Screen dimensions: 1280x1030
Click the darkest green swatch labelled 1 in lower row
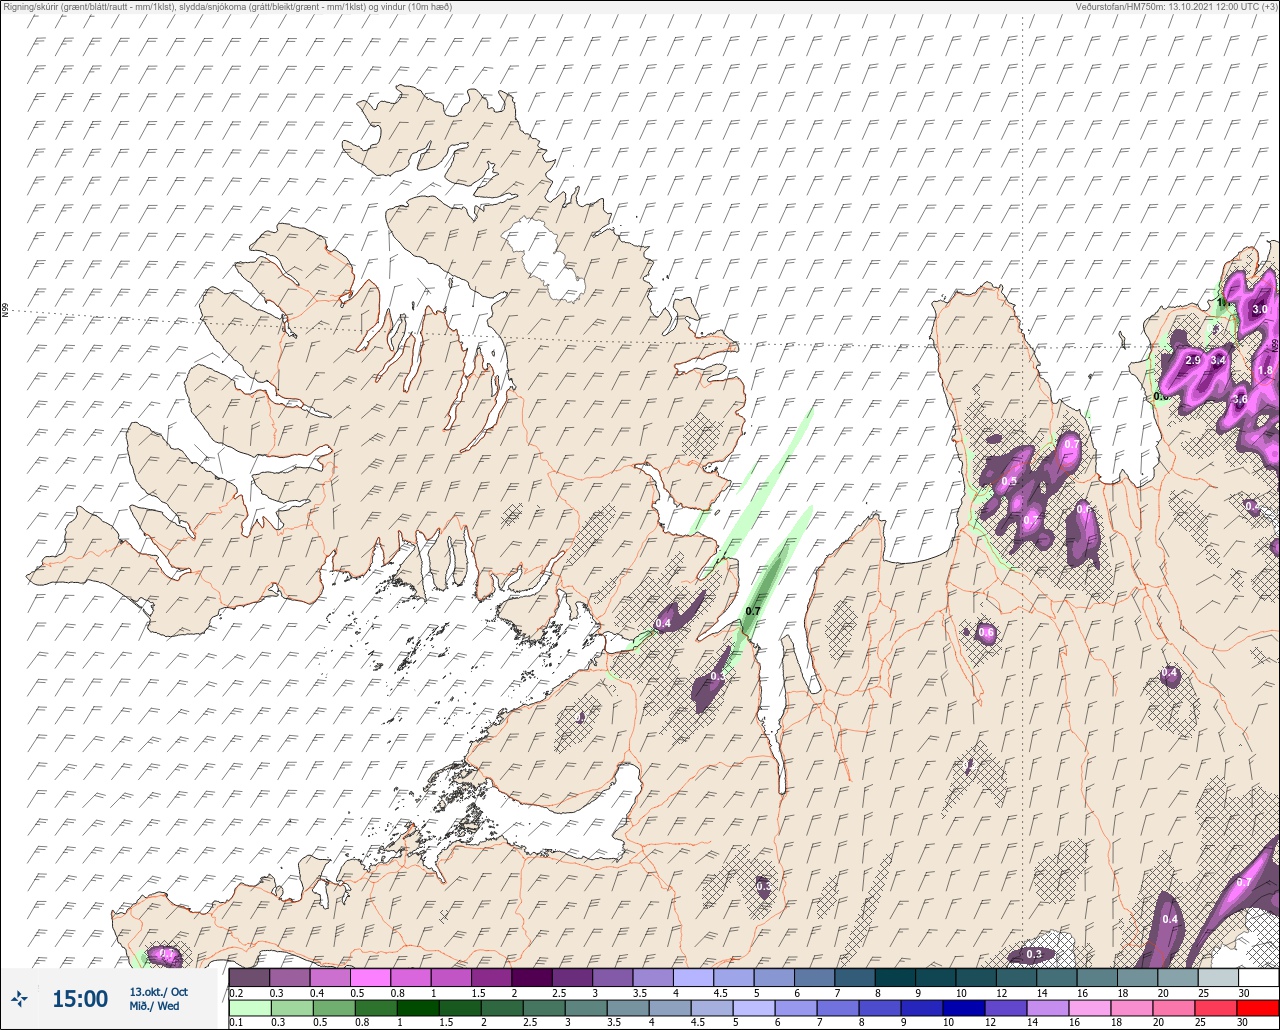point(417,1008)
